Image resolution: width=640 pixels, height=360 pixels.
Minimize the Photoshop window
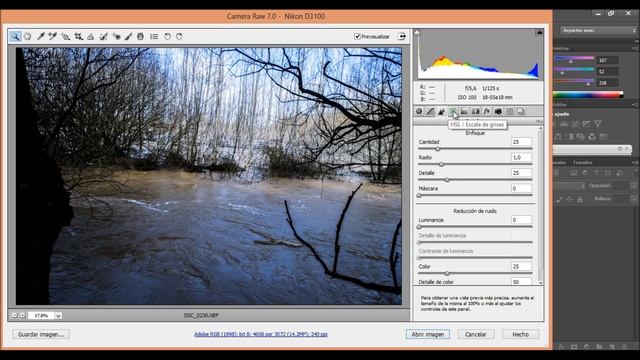pos(598,13)
